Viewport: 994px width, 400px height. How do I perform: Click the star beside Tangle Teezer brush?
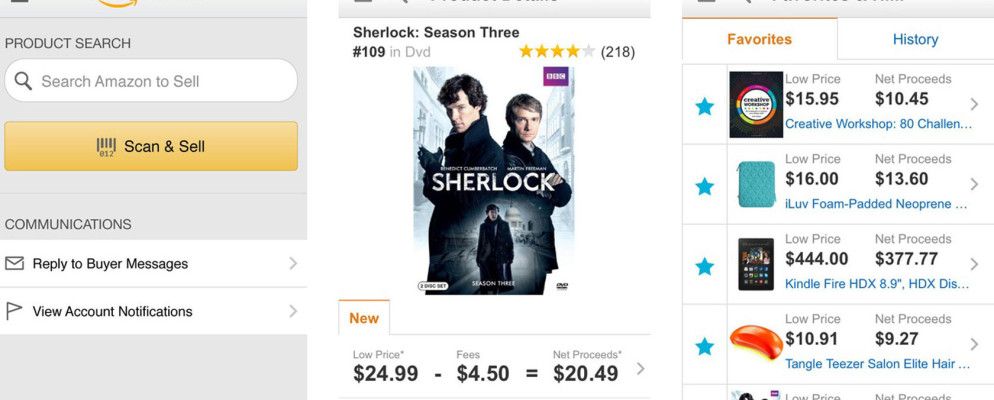[x=705, y=346]
